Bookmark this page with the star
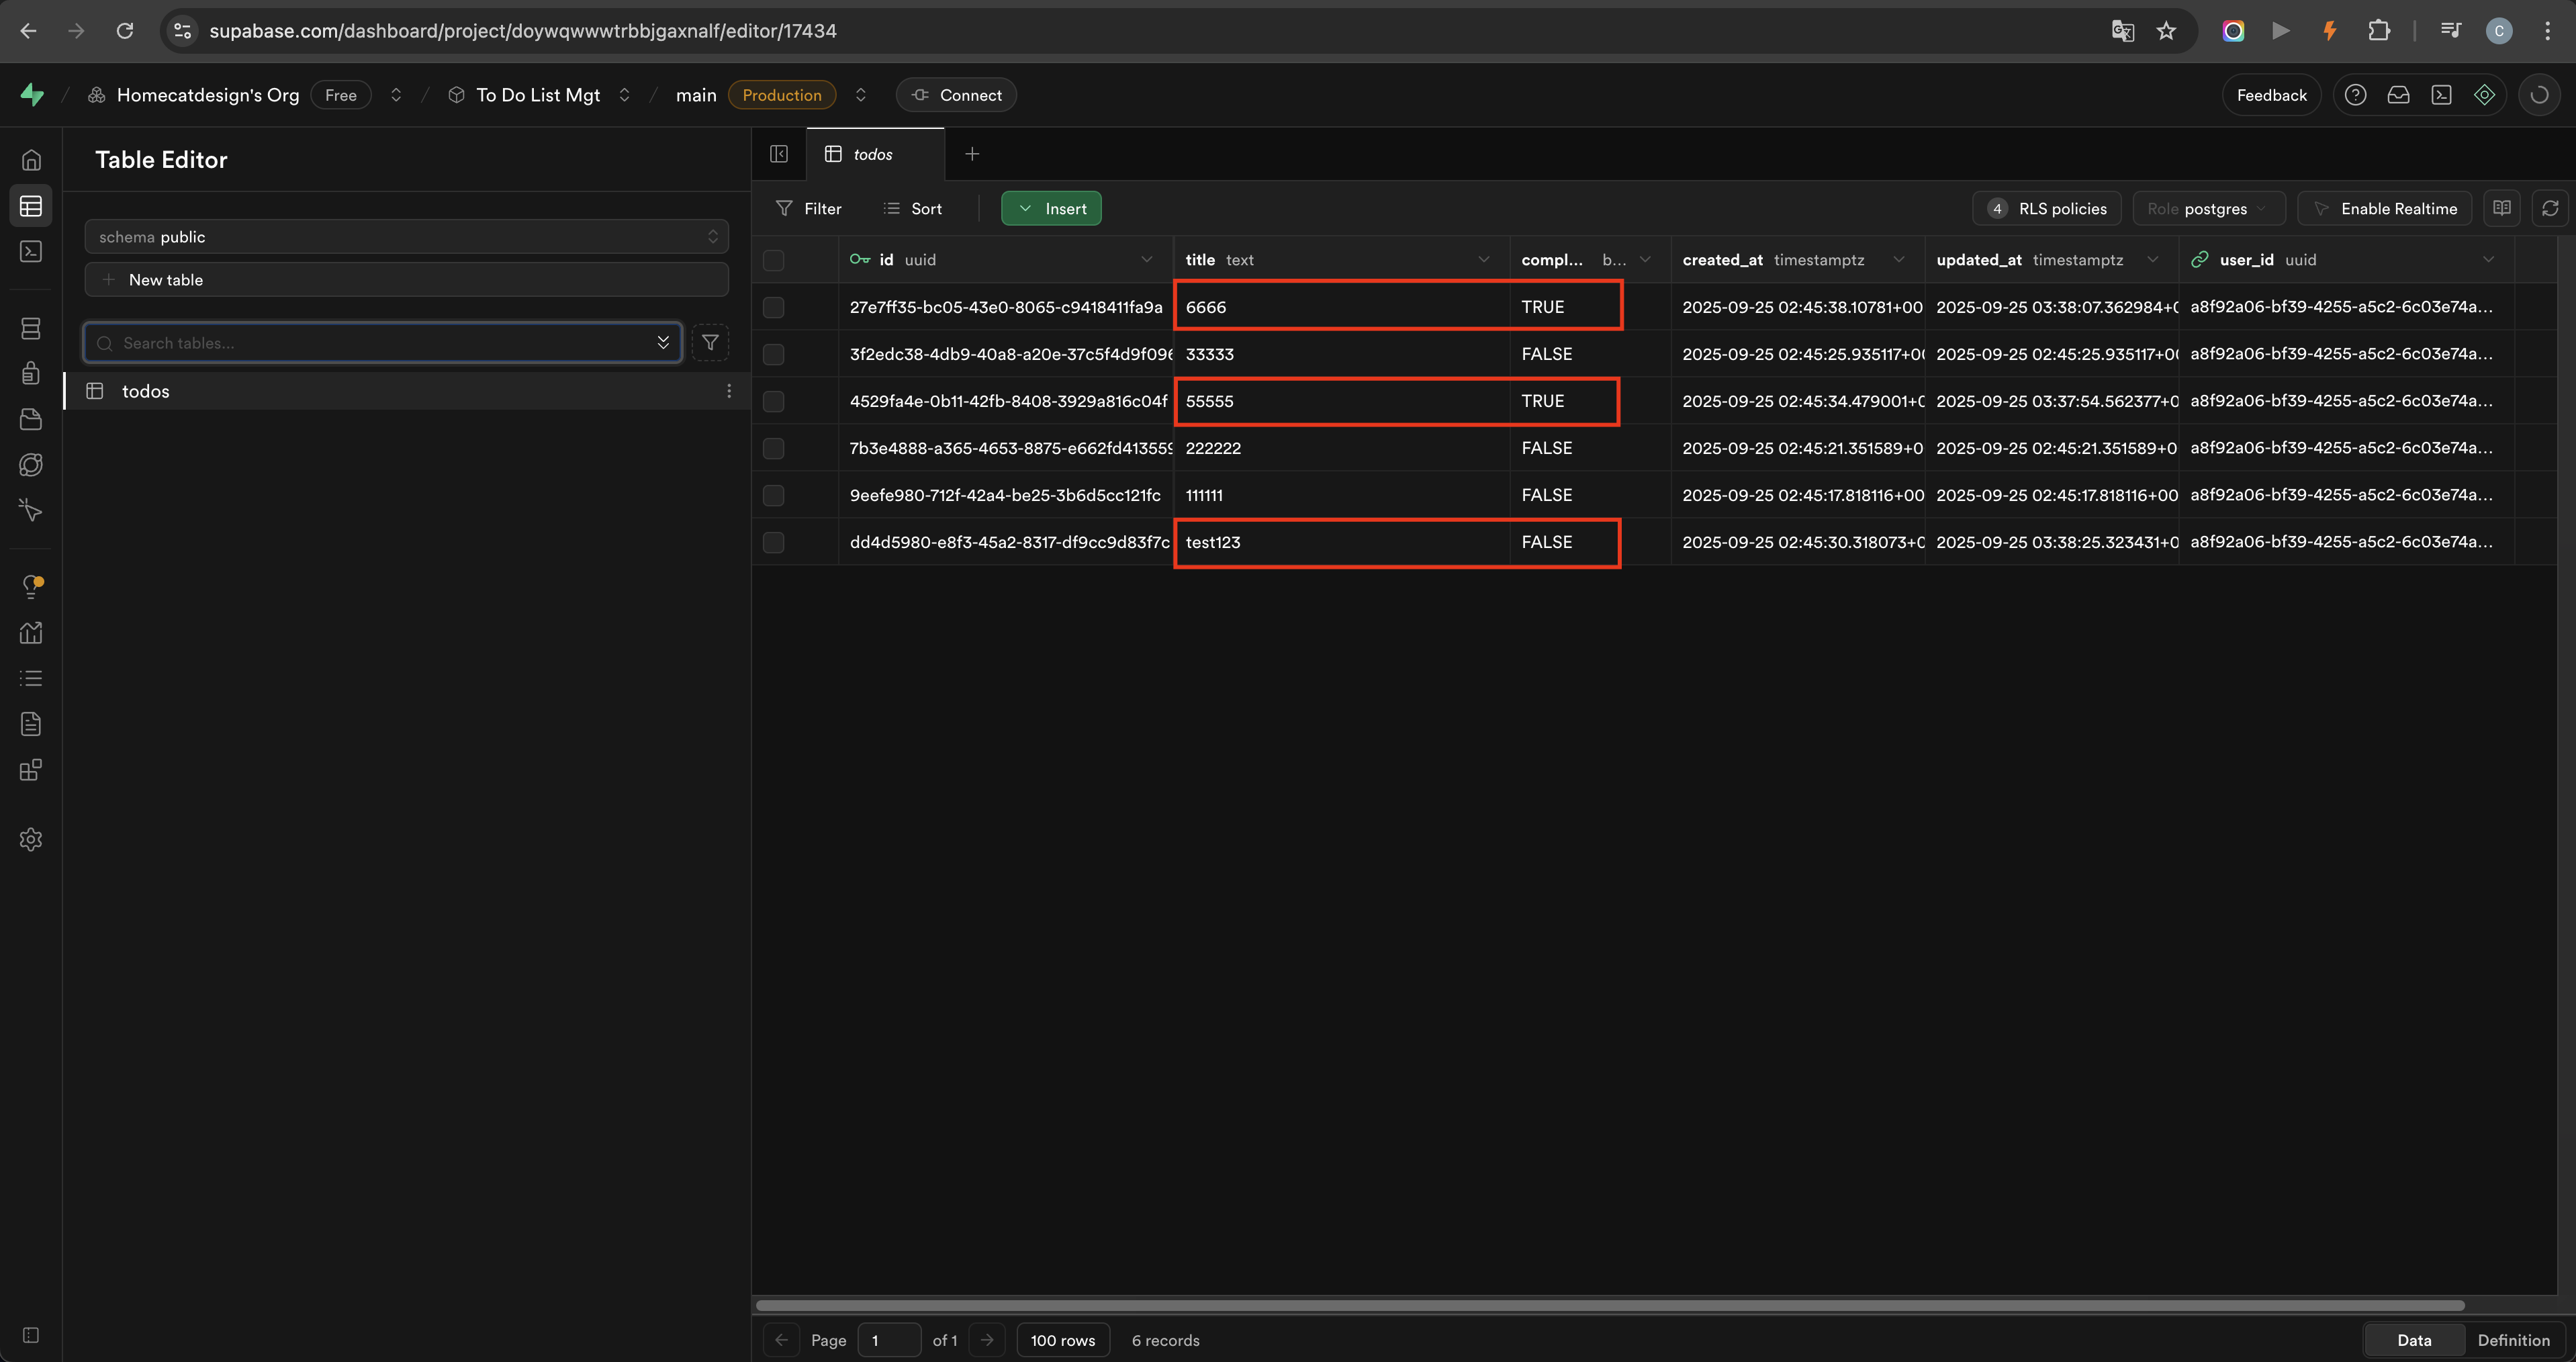 (x=2166, y=31)
